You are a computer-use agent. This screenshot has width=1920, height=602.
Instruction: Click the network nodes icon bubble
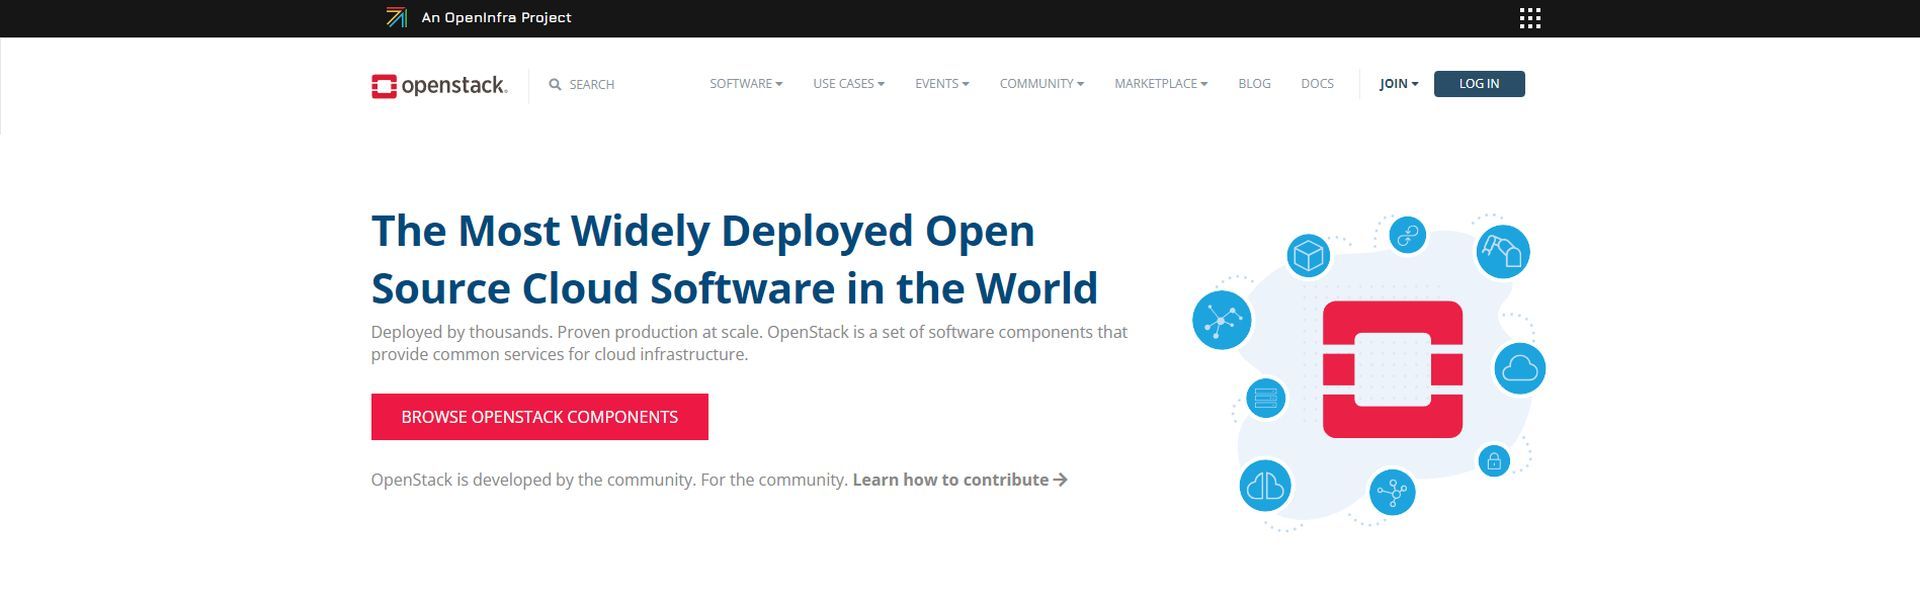[1222, 320]
